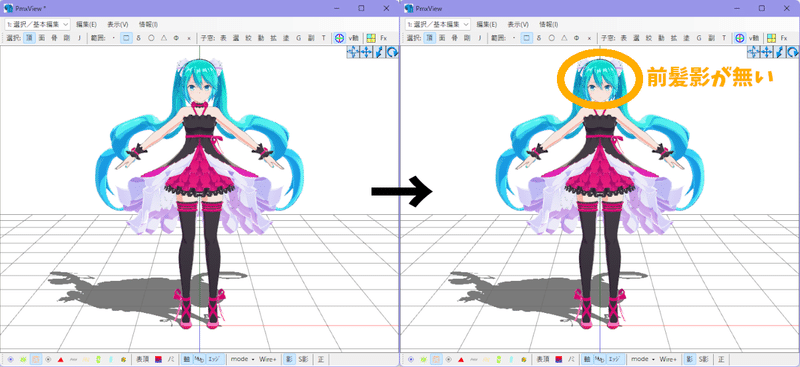Toggle S影 self-shadow in left bottom toolbar

pyautogui.click(x=303, y=359)
